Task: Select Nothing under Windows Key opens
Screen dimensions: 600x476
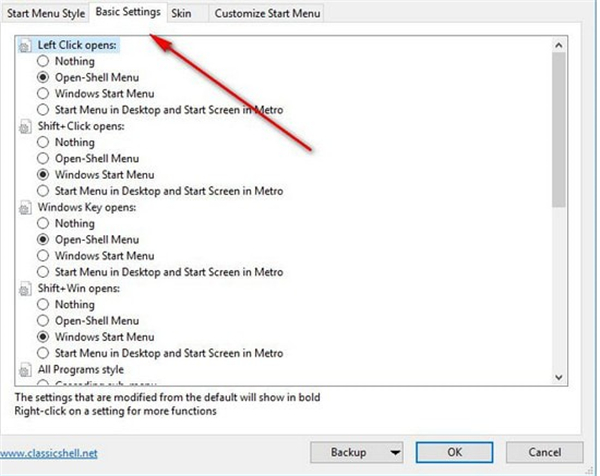Action: tap(43, 224)
